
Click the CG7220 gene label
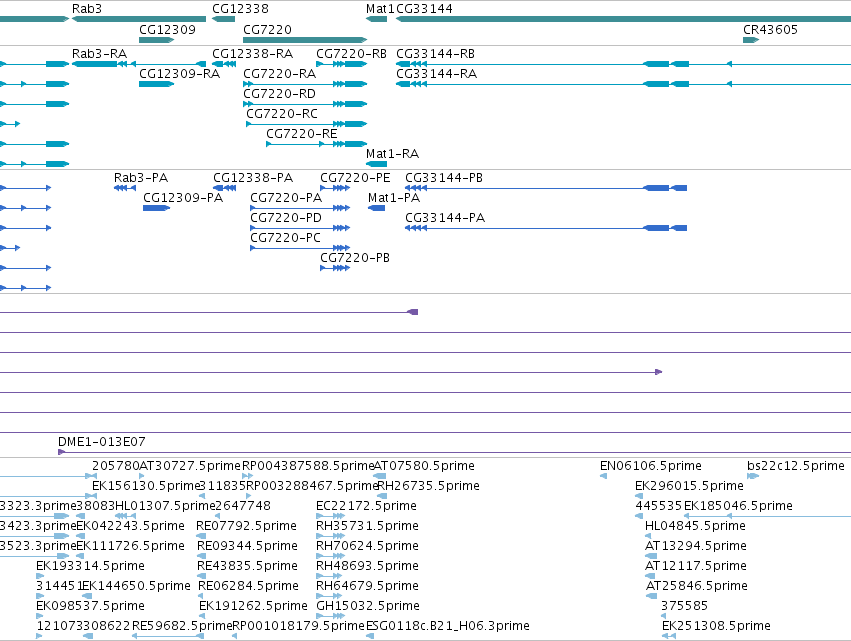(267, 29)
